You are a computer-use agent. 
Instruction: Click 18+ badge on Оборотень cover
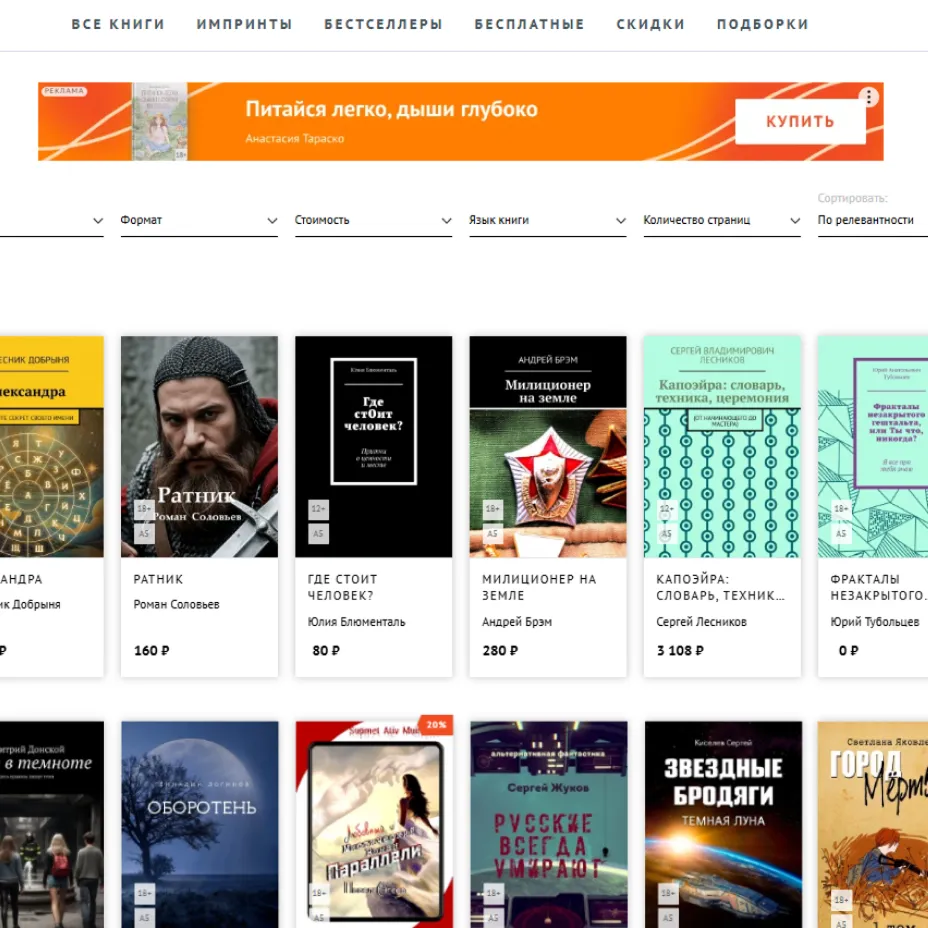144,893
